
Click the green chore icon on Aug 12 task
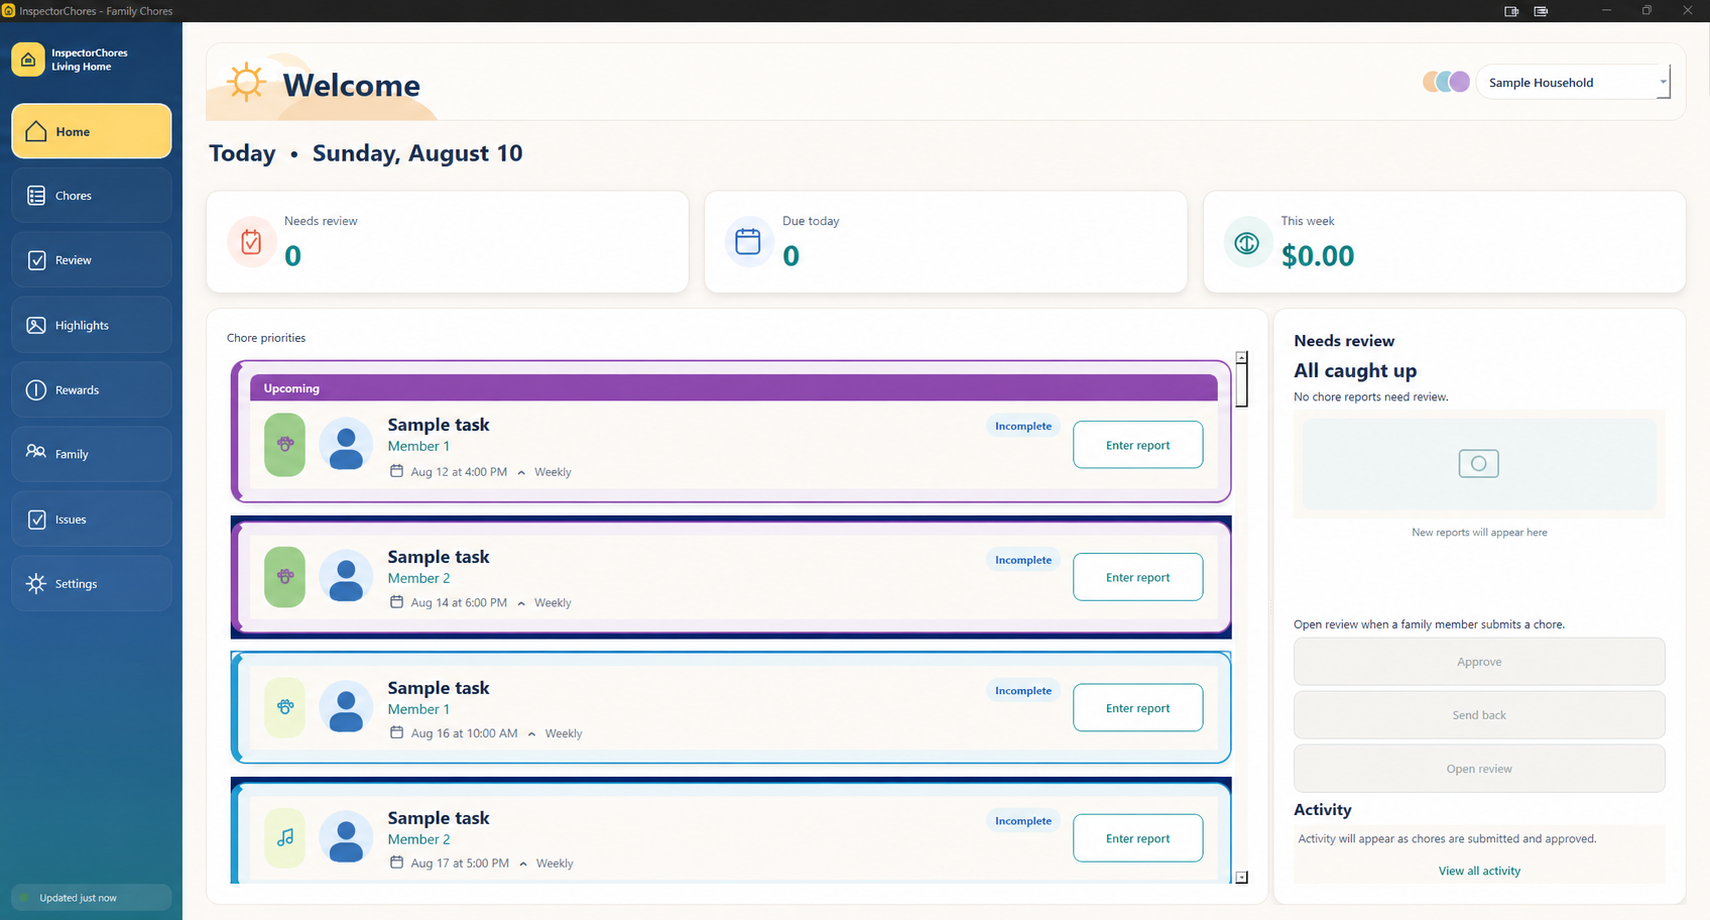click(285, 444)
